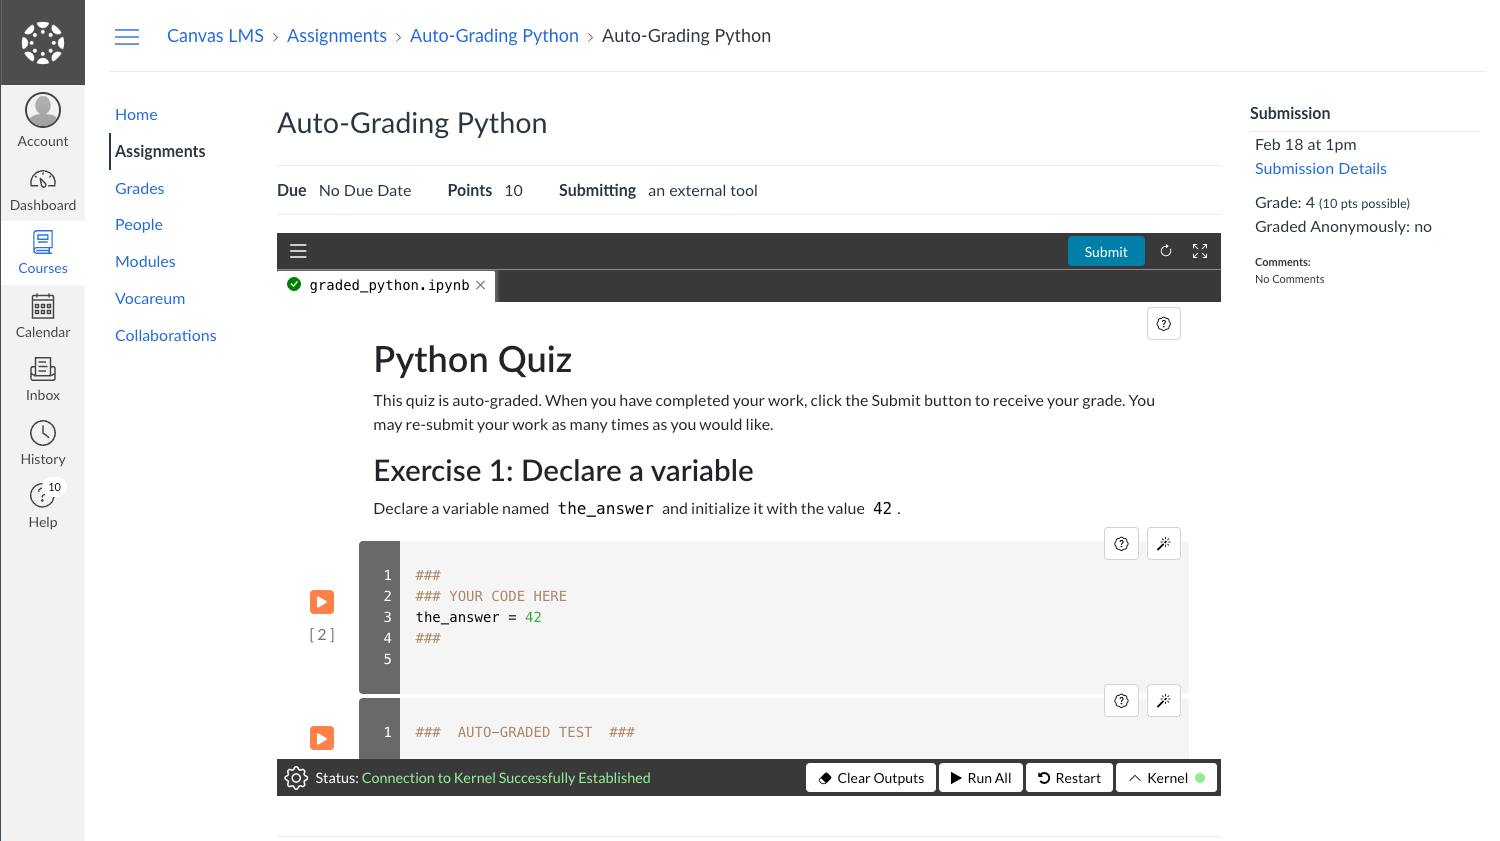Run the auto-graded test cell
1500x841 pixels.
pos(321,739)
